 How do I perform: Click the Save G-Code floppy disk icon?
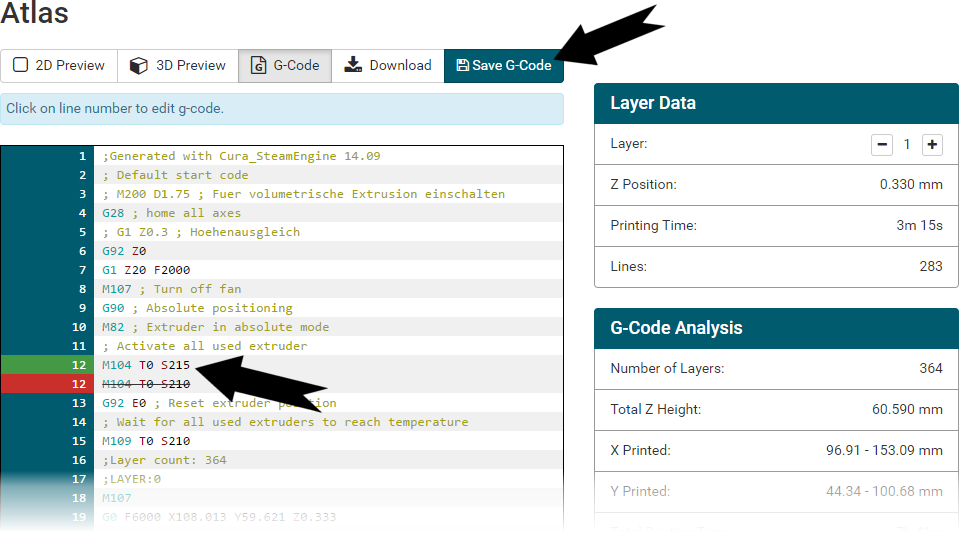pos(462,66)
